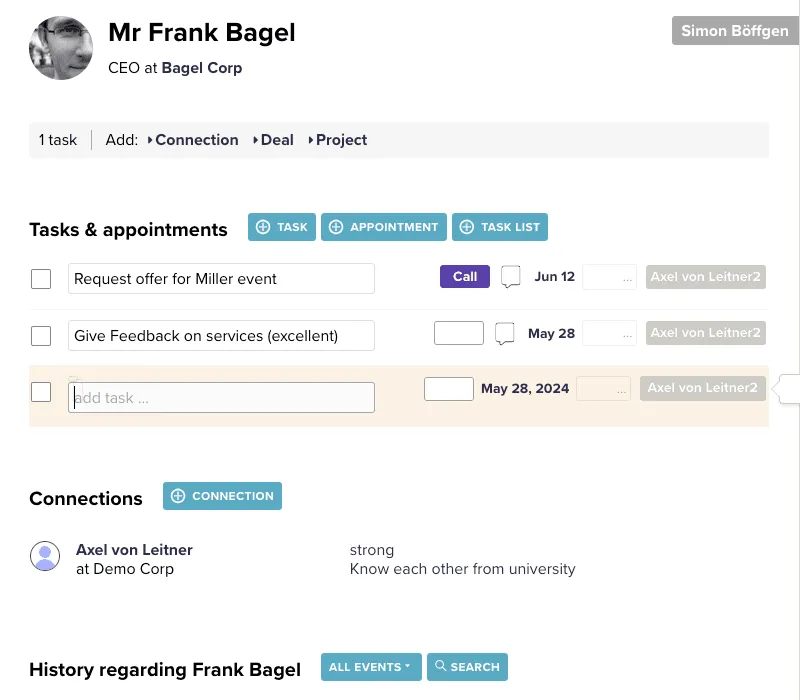The height and width of the screenshot is (700, 800).
Task: Expand the Add Deal option
Action: click(273, 140)
